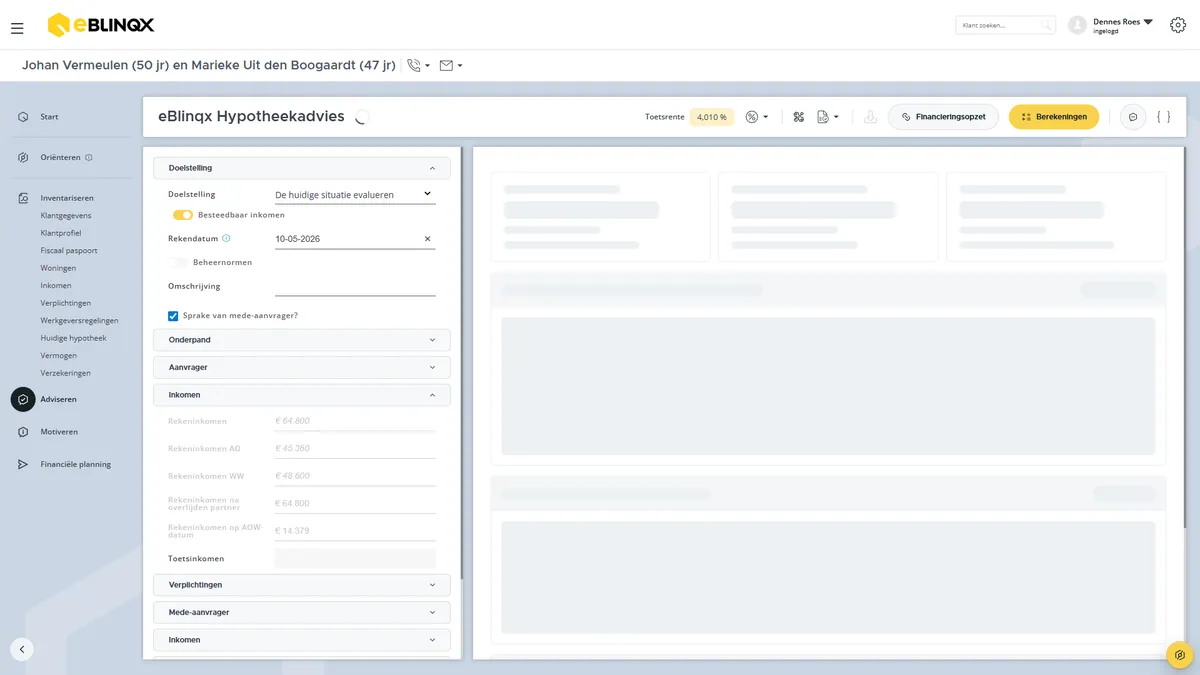Image resolution: width=1200 pixels, height=675 pixels.
Task: Collapse the Doelstelling section header
Action: pyautogui.click(x=302, y=168)
